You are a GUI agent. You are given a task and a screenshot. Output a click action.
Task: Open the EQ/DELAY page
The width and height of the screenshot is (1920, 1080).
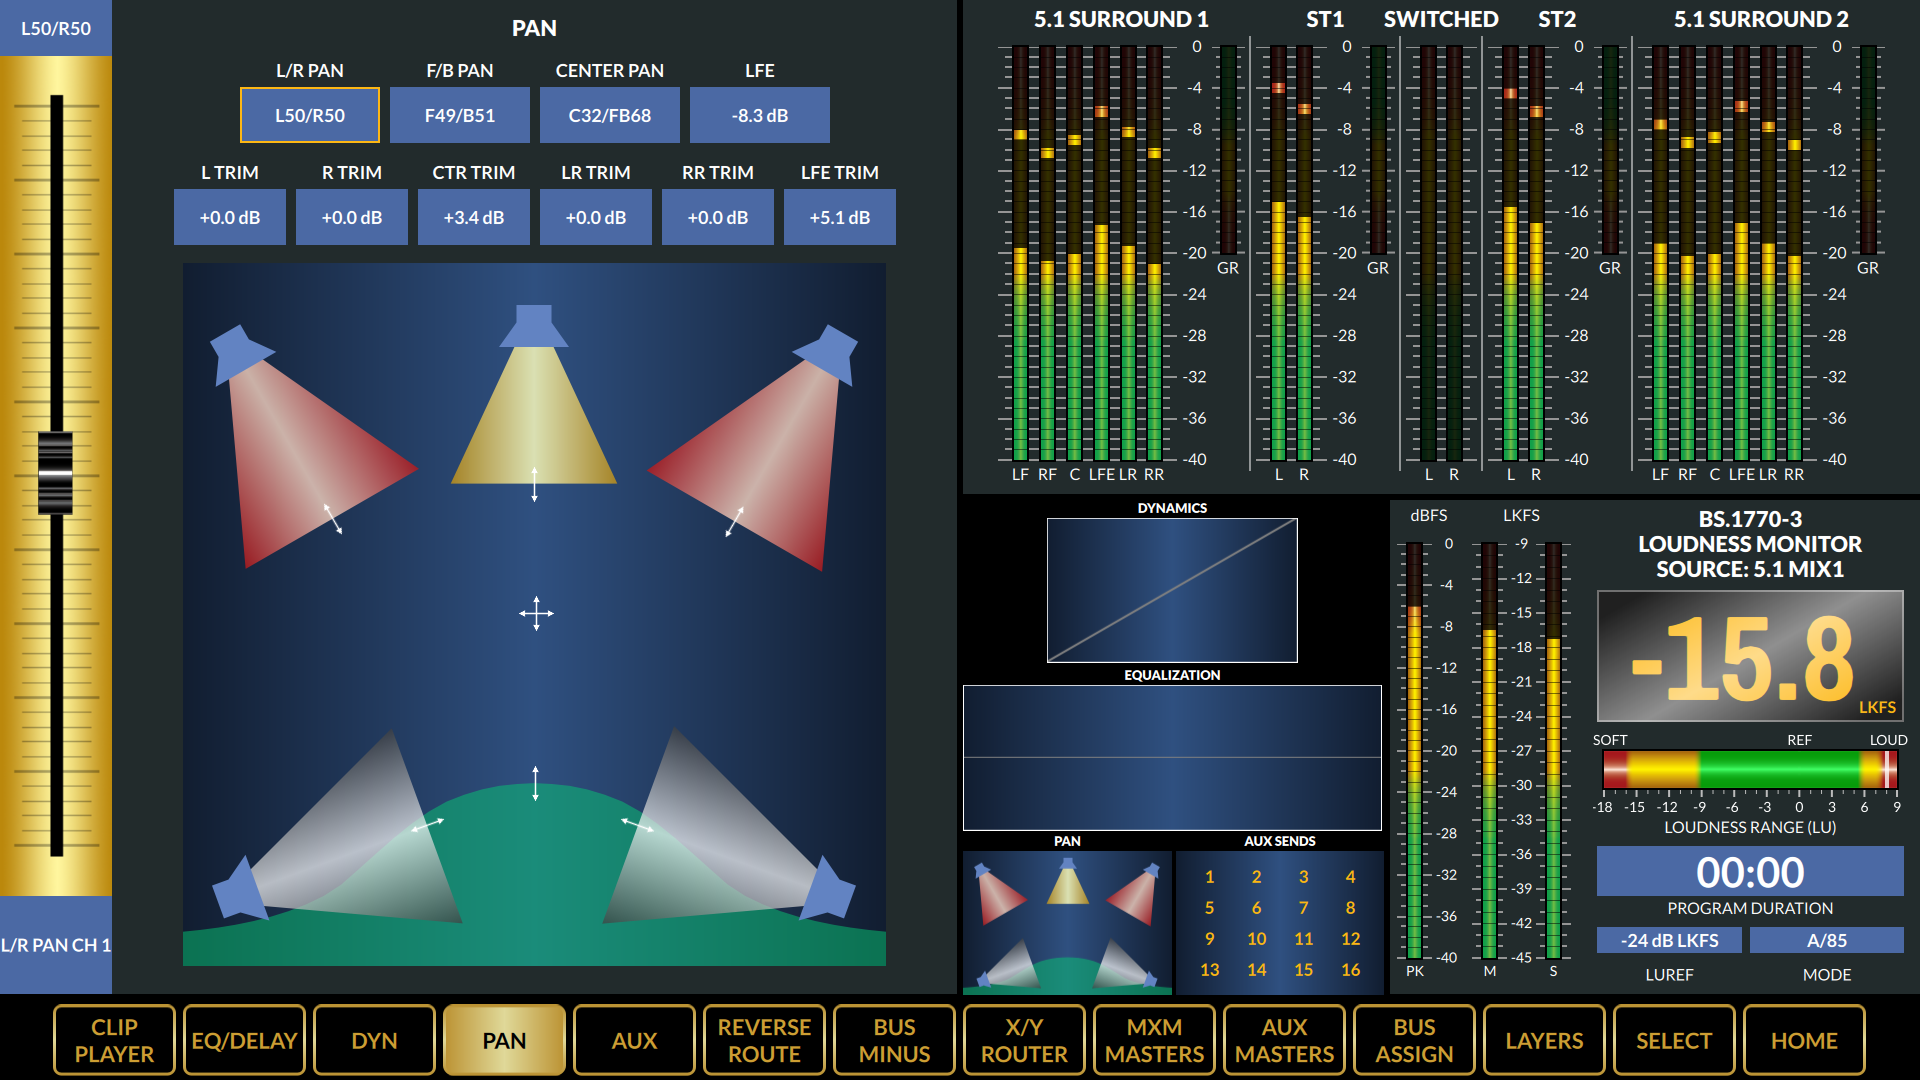pyautogui.click(x=244, y=1040)
